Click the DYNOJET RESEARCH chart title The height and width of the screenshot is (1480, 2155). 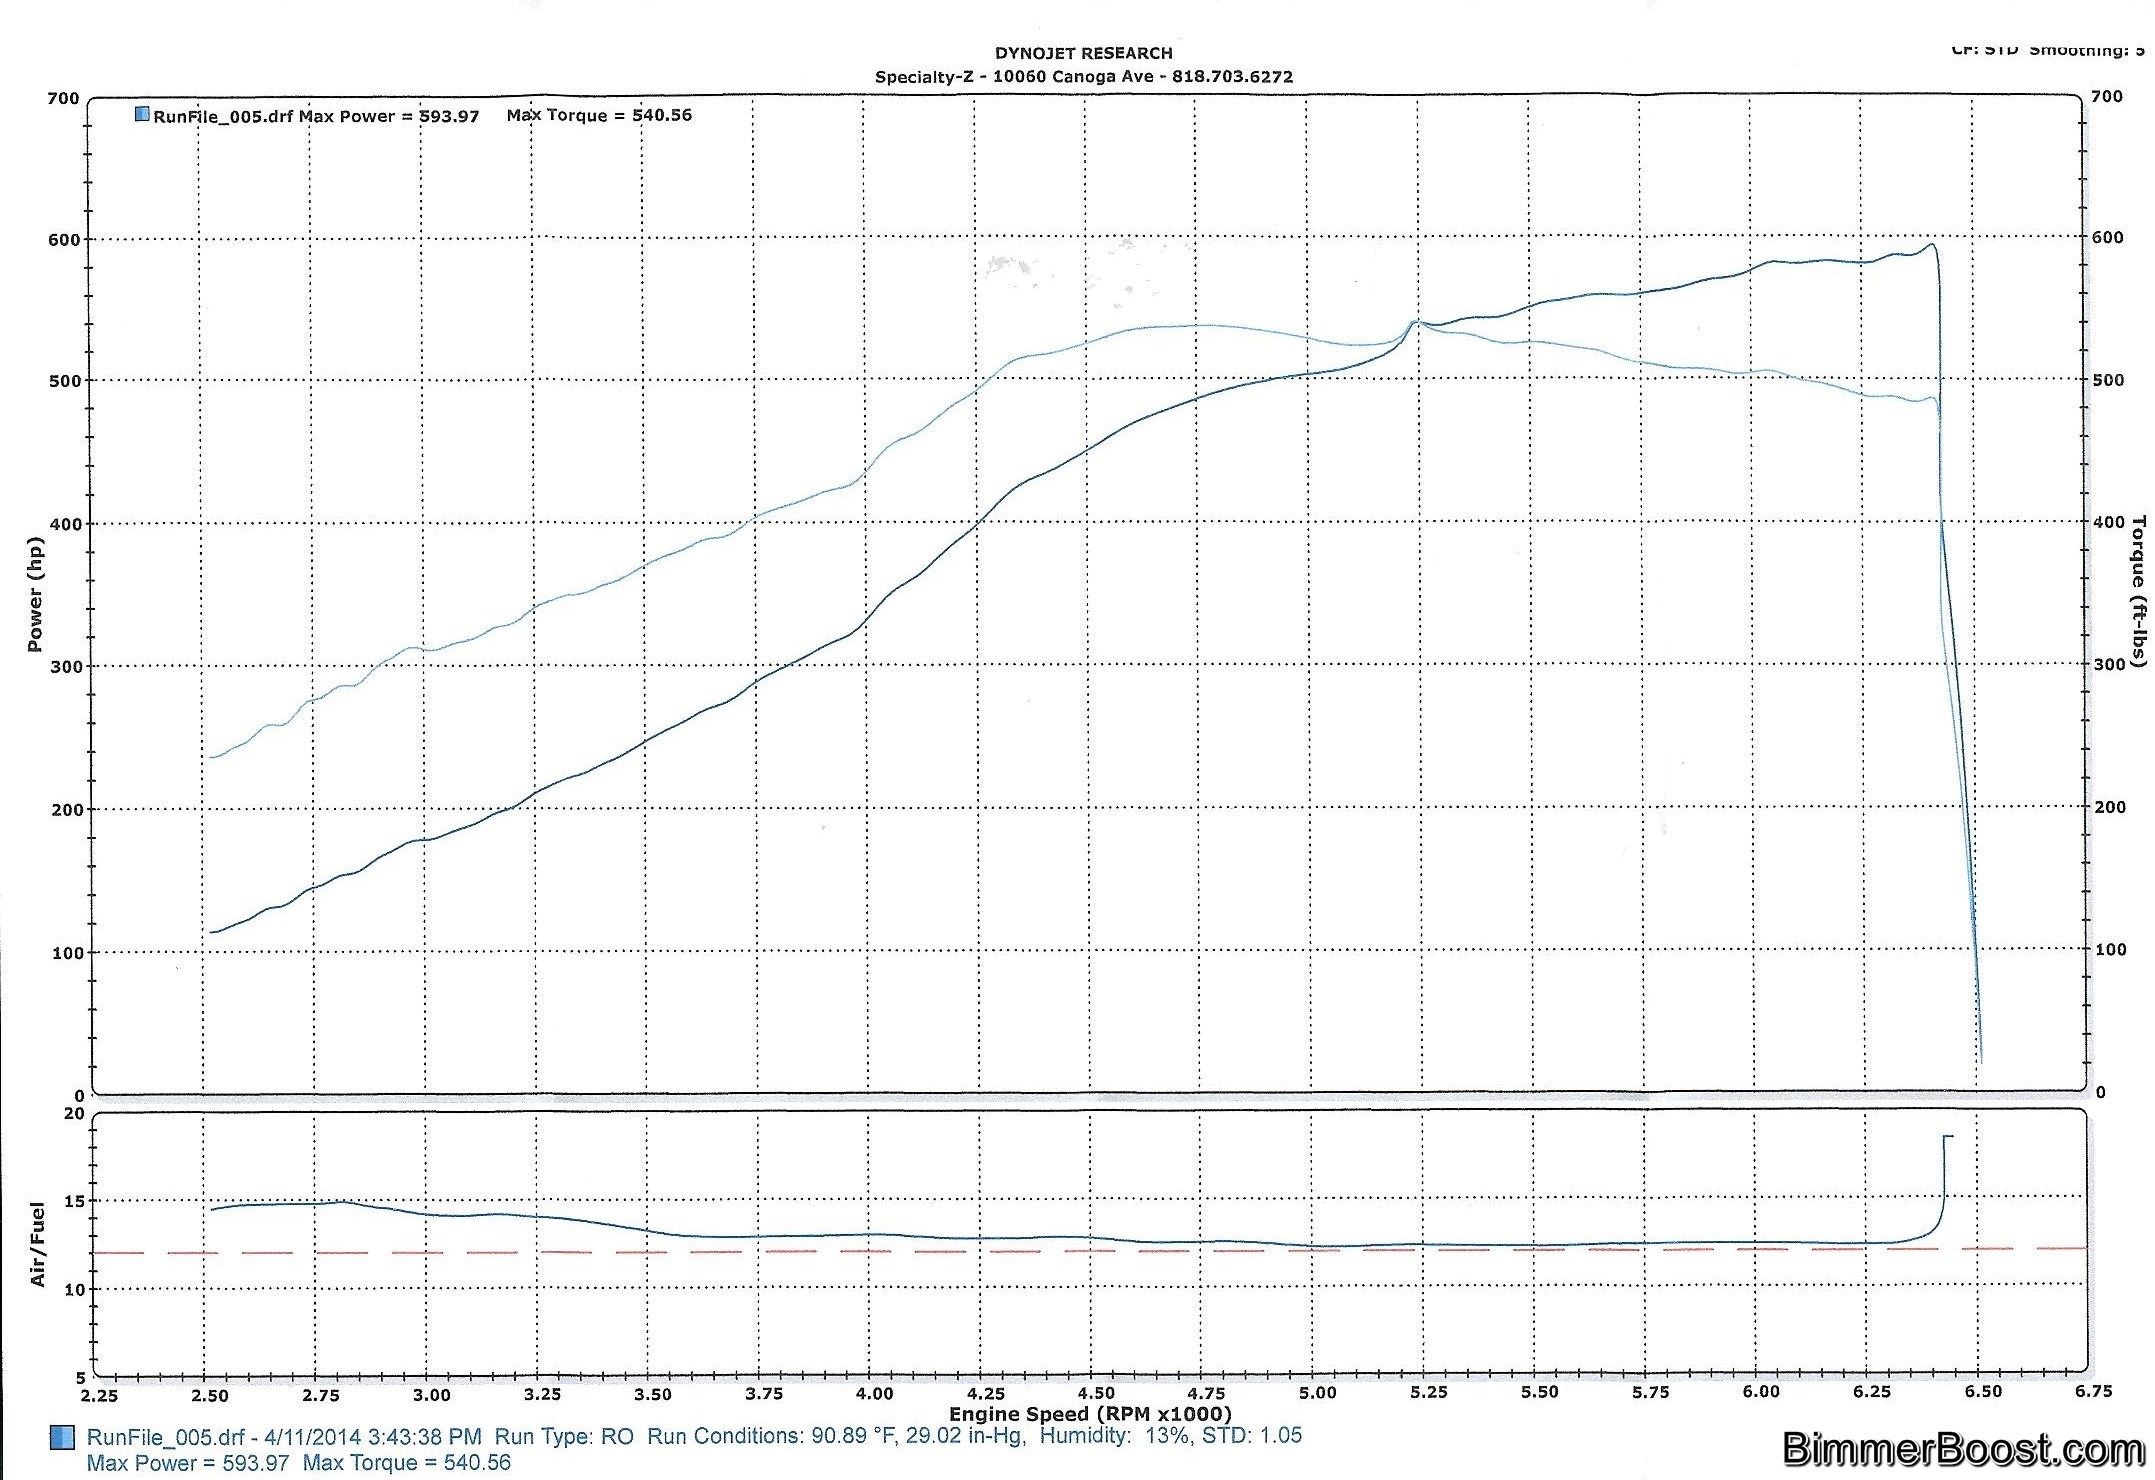(1083, 53)
